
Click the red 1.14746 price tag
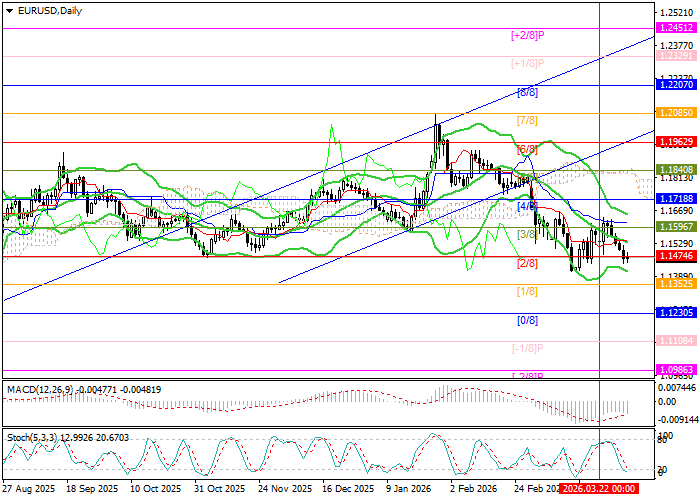[x=676, y=257]
